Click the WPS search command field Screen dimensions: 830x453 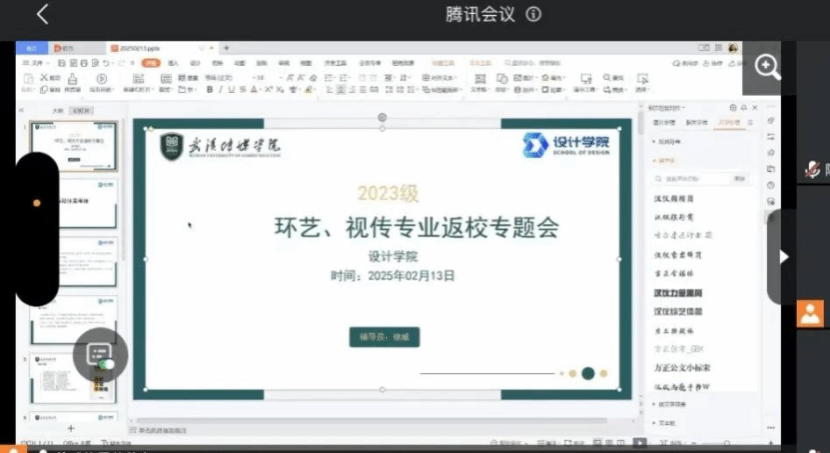tap(533, 62)
